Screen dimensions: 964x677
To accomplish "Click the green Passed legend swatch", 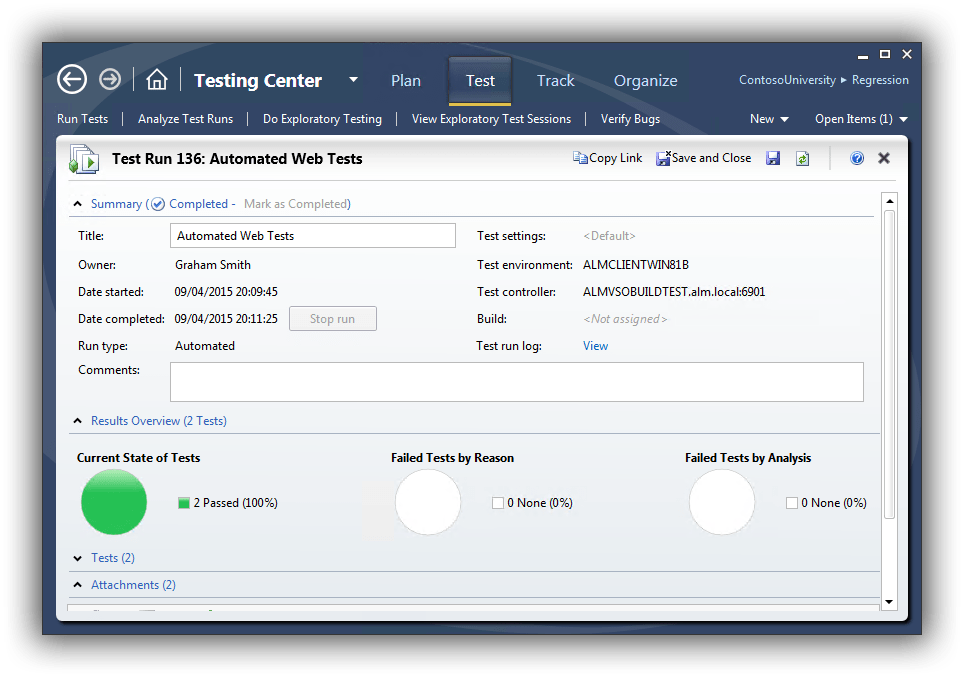I will pyautogui.click(x=183, y=503).
